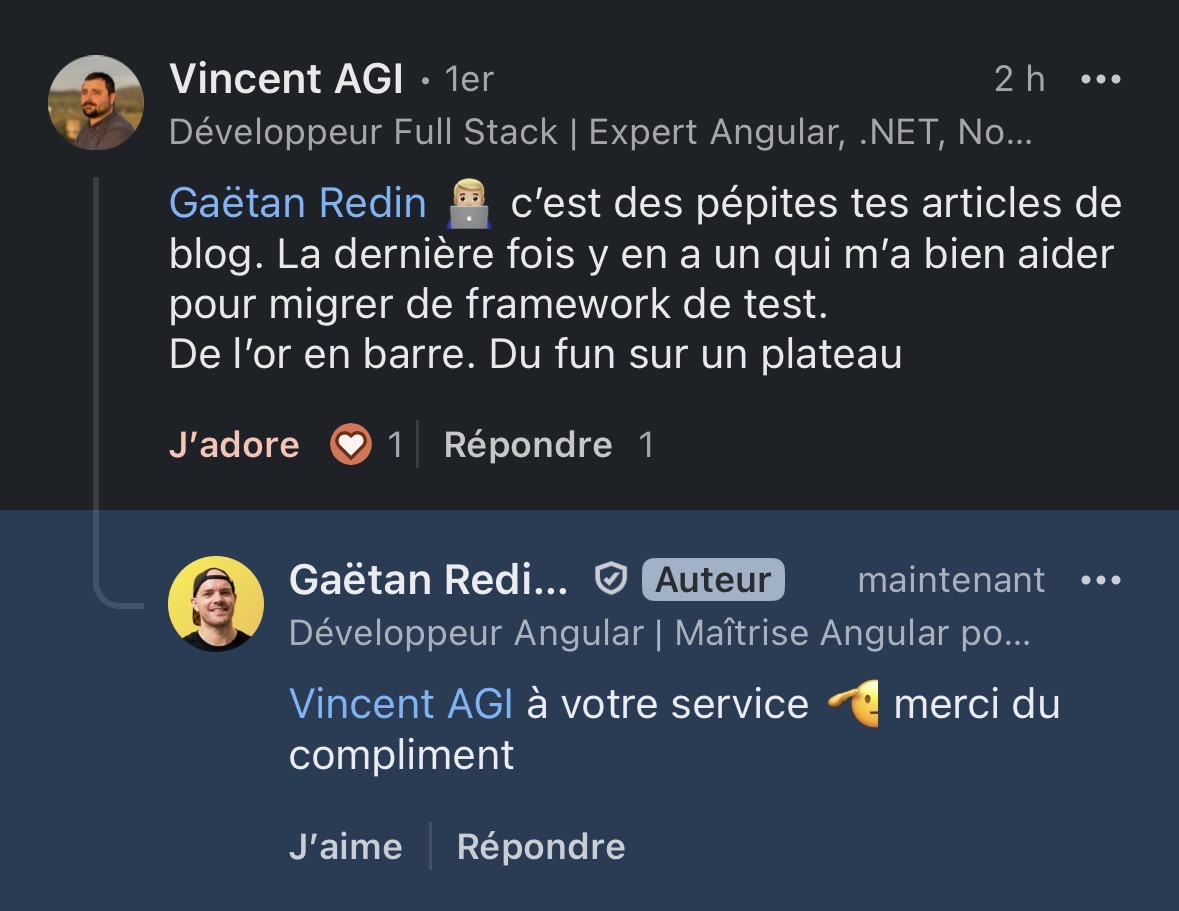
Task: Click the 2 h timestamp on Vincent's comment
Action: [1019, 78]
